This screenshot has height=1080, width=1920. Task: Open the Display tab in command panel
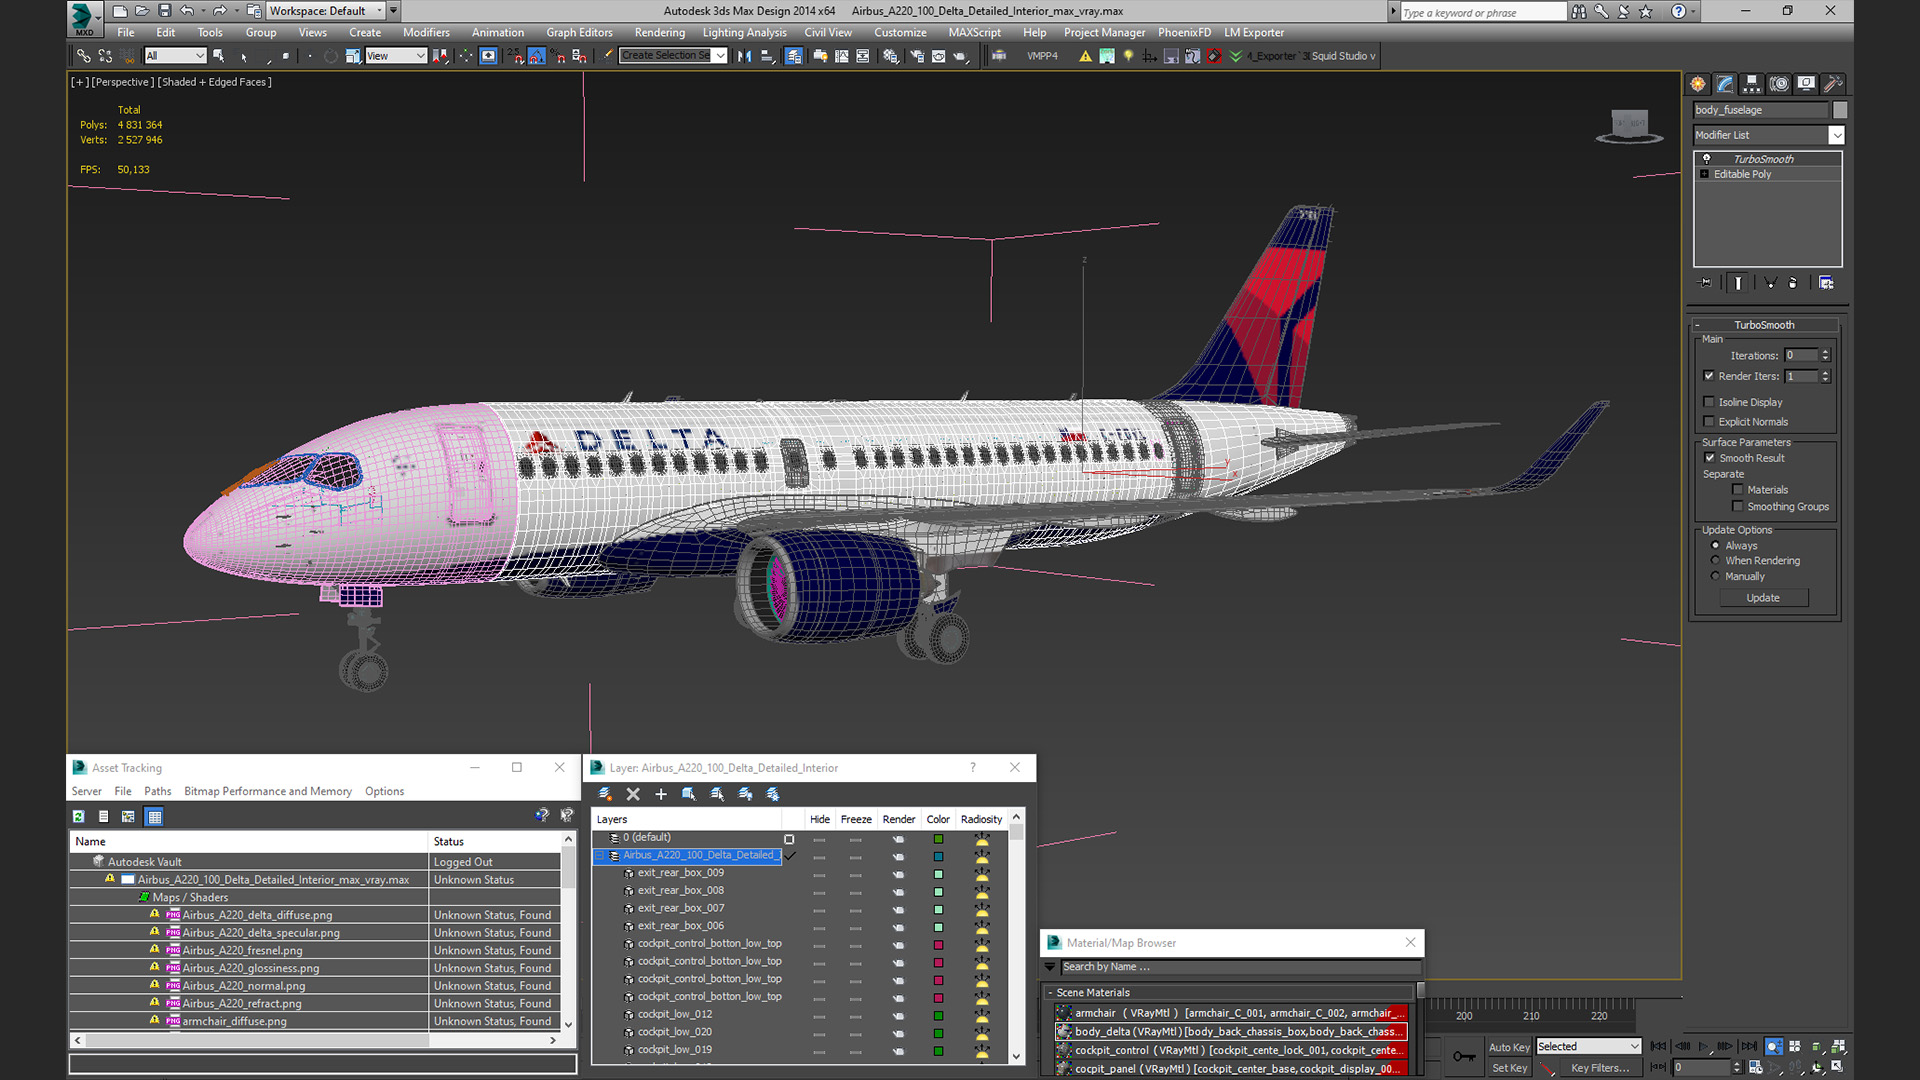coord(1805,84)
